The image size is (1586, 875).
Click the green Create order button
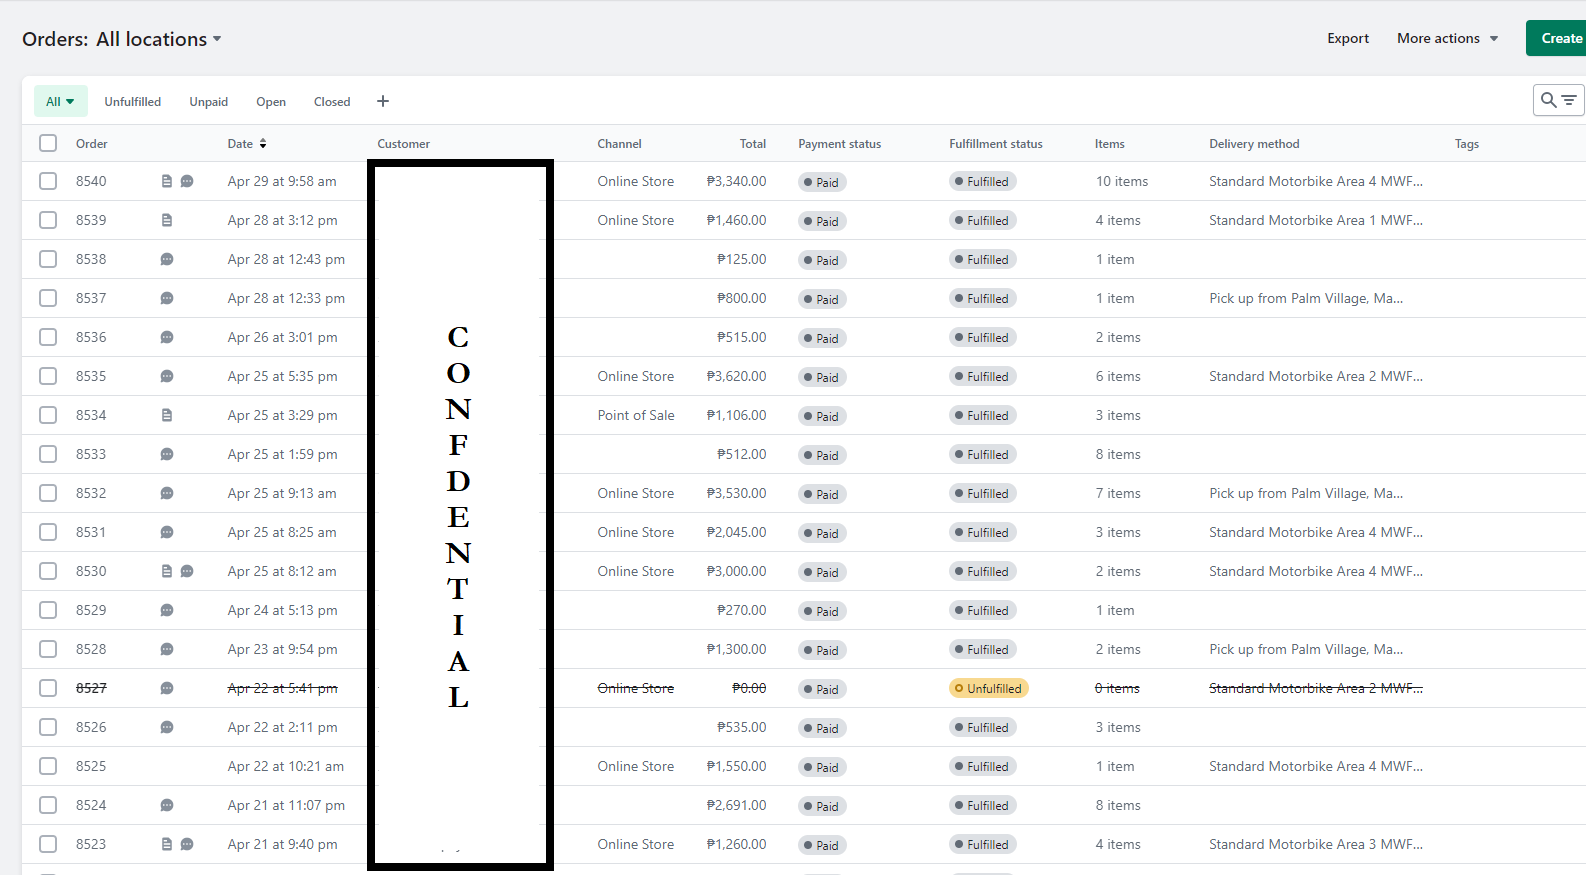coord(1556,38)
